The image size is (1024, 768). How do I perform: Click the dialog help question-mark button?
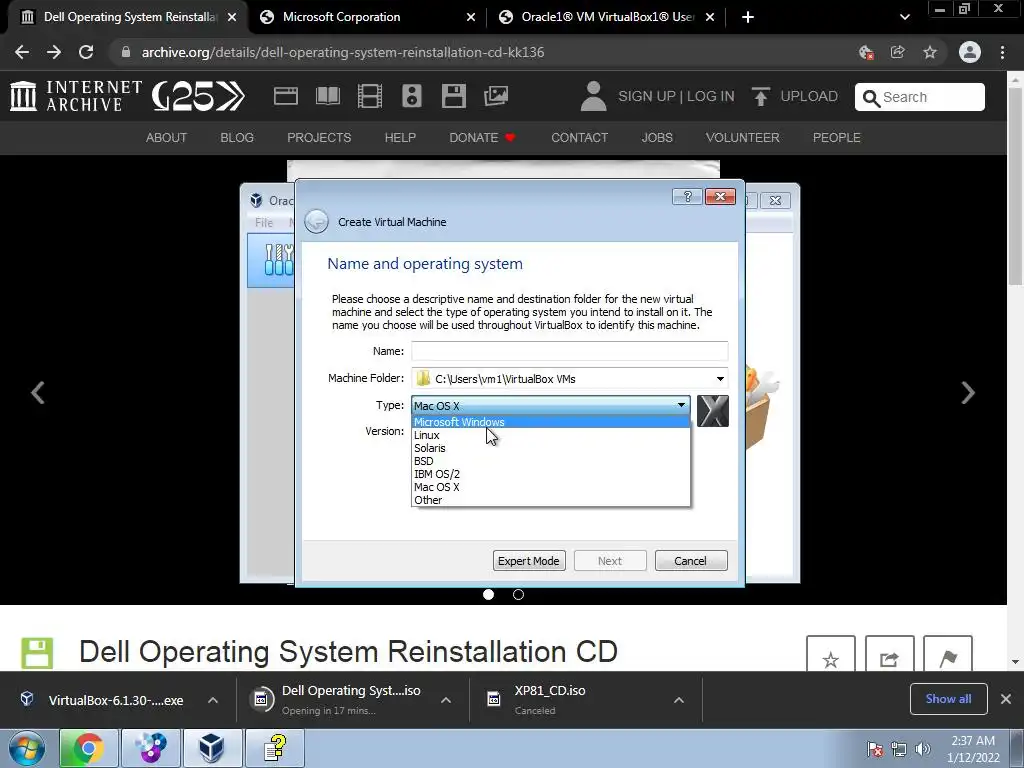point(687,197)
